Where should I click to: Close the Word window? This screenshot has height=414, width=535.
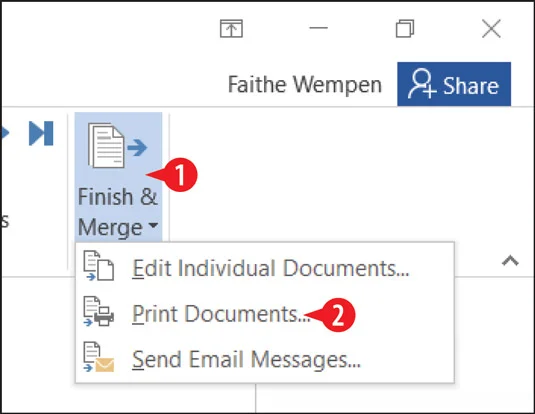tap(491, 28)
